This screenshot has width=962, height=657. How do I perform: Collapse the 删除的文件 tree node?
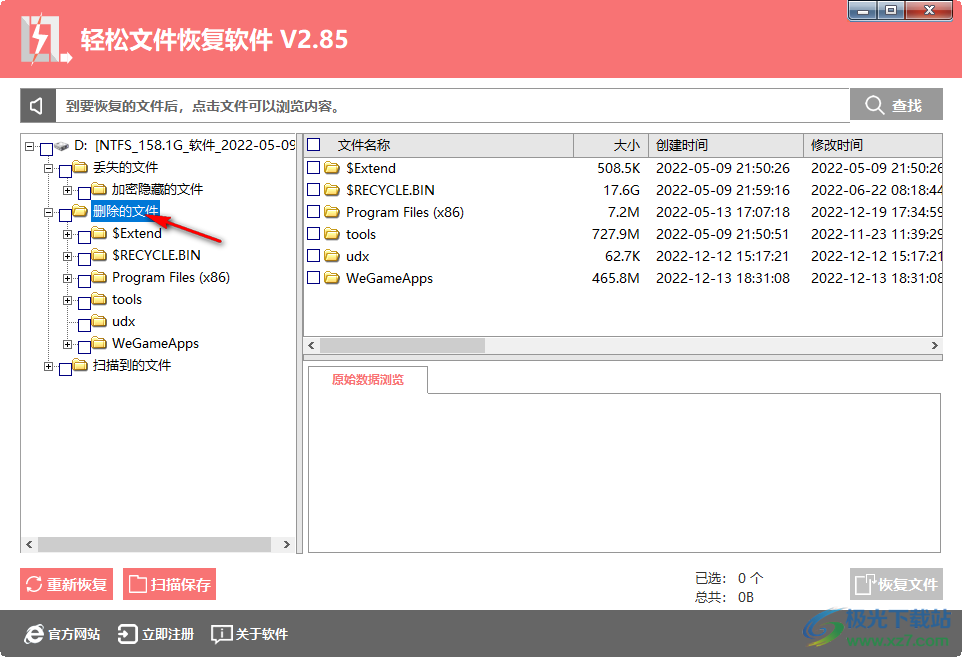(48, 212)
